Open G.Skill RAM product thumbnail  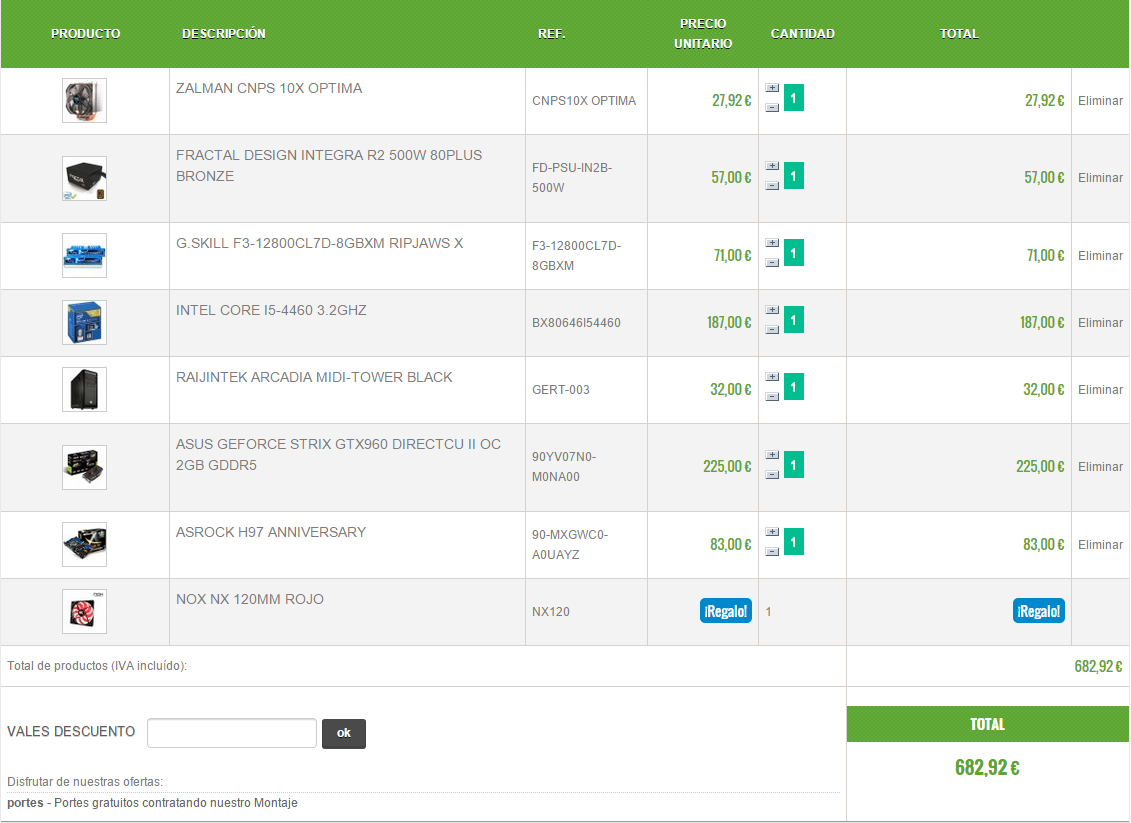84,255
